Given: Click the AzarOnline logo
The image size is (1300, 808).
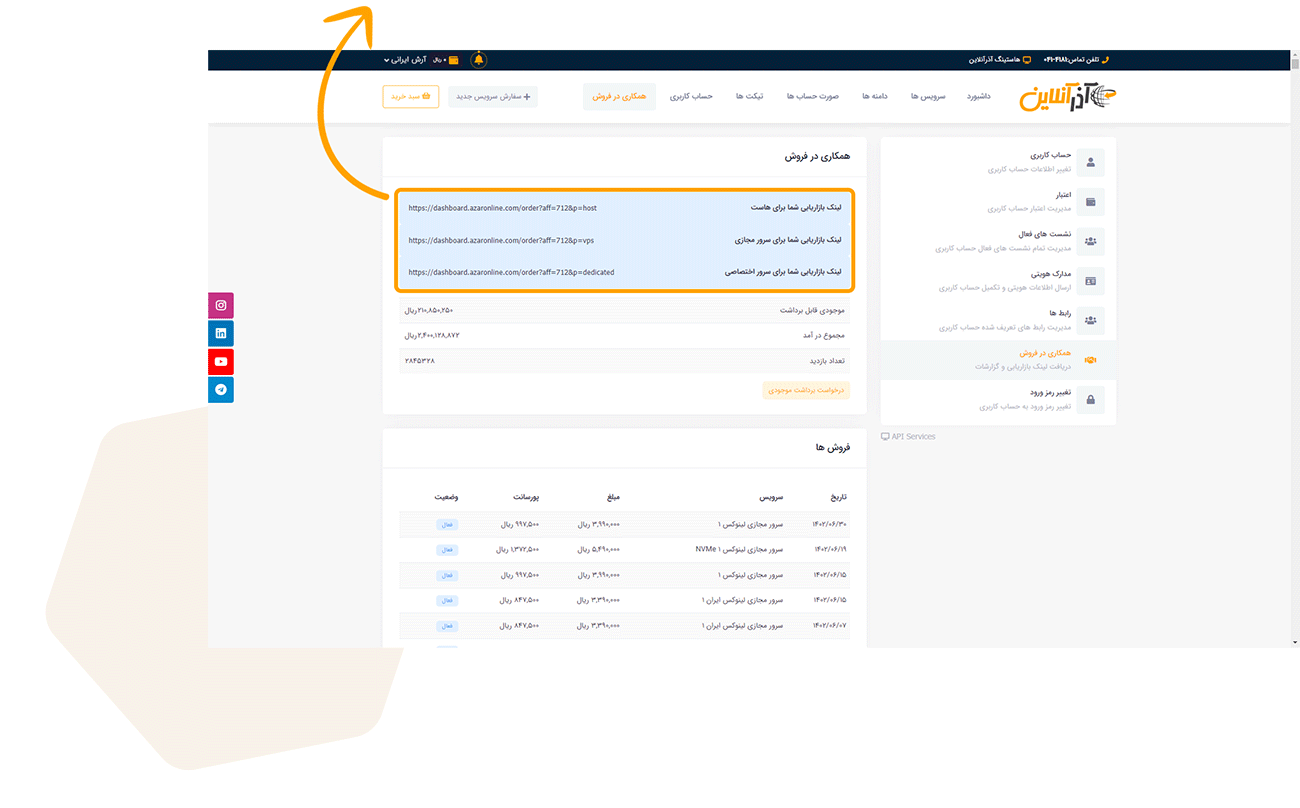Looking at the screenshot, I should [x=1067, y=98].
